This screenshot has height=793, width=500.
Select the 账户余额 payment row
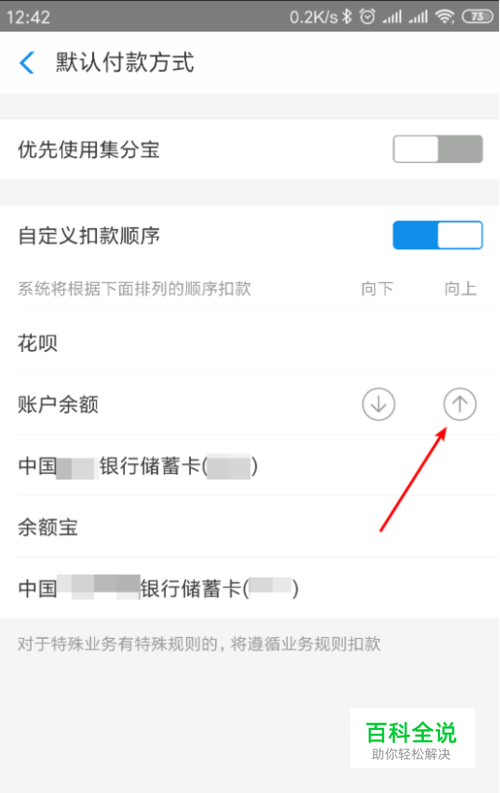[x=250, y=404]
